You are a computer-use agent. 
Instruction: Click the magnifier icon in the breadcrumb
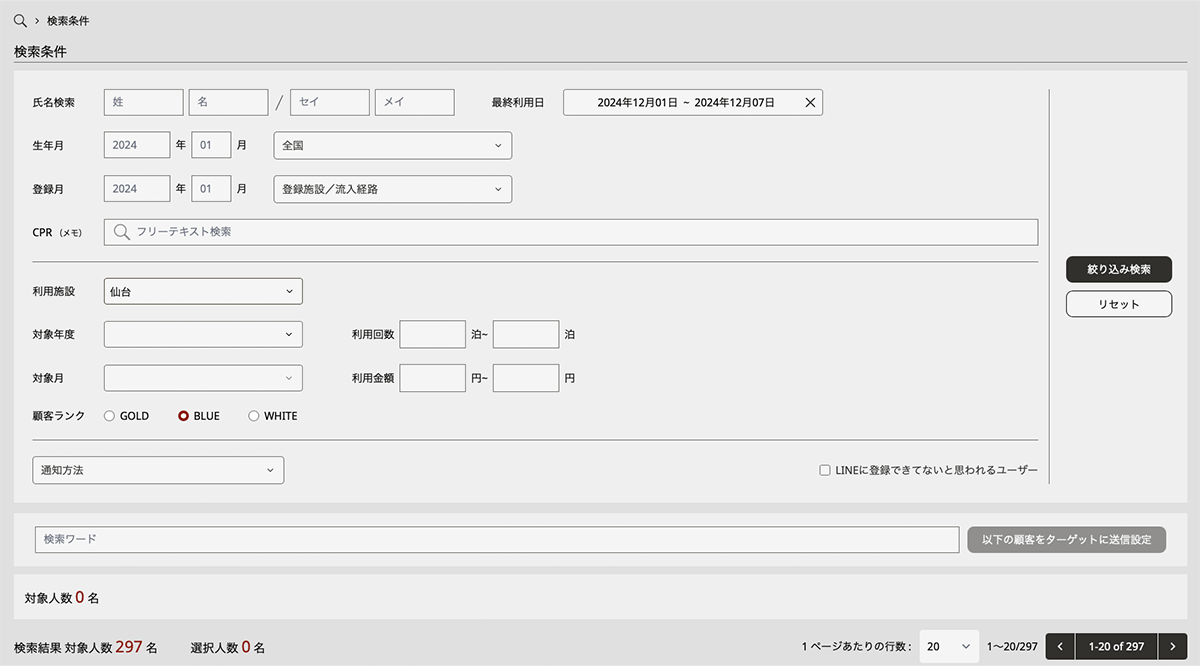(x=20, y=20)
